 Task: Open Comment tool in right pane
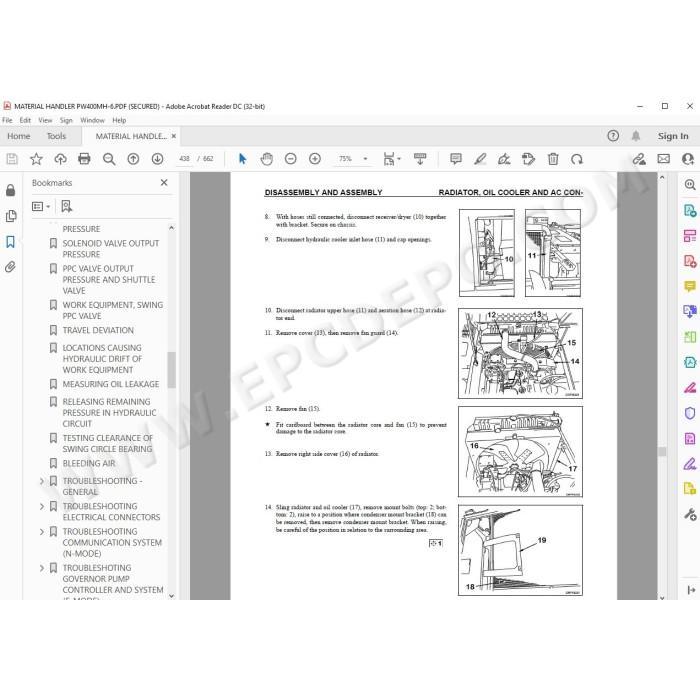[690, 286]
